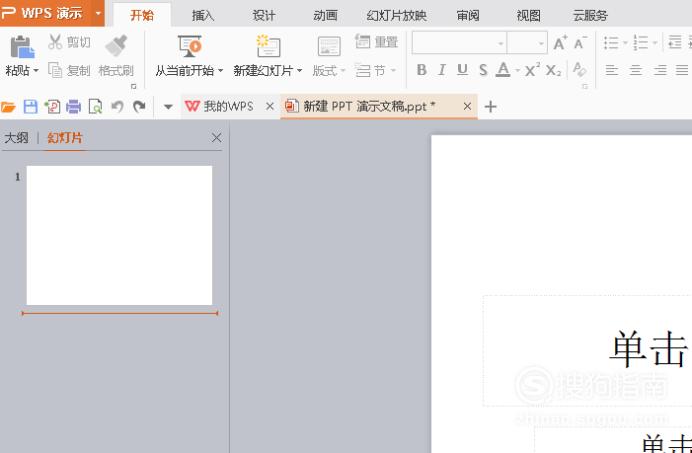
Task: Open the 审阅 (Review) ribbon tab
Action: pyautogui.click(x=468, y=15)
